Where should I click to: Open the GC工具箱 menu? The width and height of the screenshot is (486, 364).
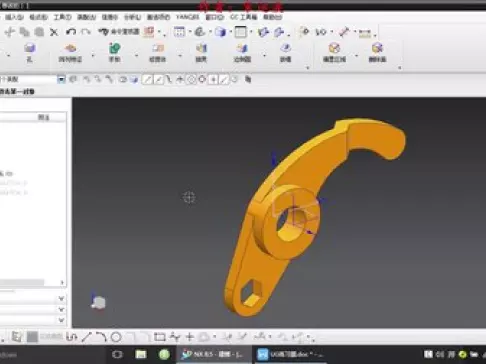(244, 17)
